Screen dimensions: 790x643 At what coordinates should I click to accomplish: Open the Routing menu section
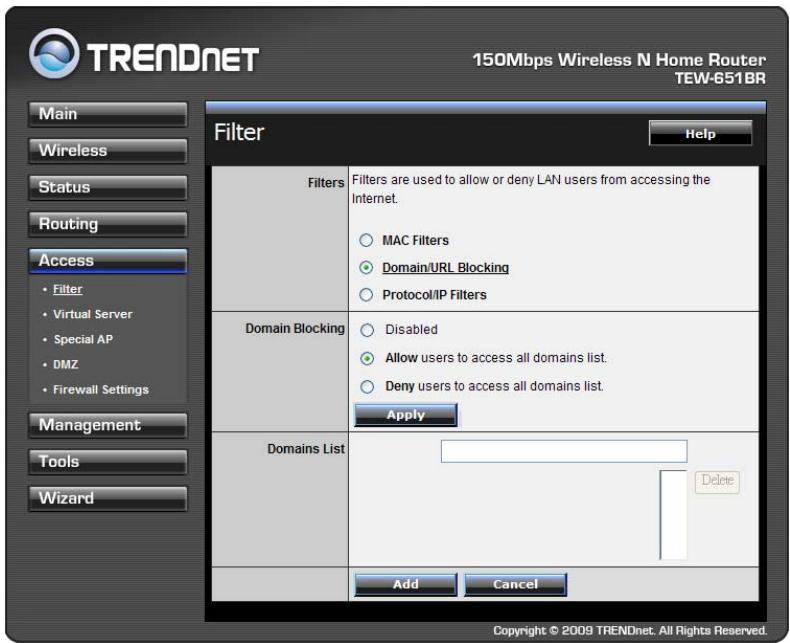(x=108, y=224)
